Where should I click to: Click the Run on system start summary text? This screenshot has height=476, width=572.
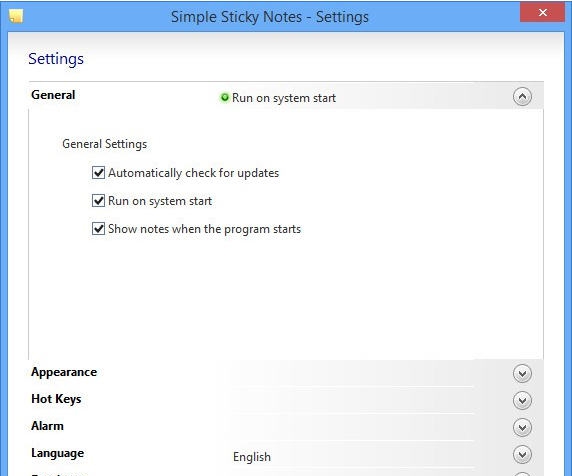click(284, 98)
